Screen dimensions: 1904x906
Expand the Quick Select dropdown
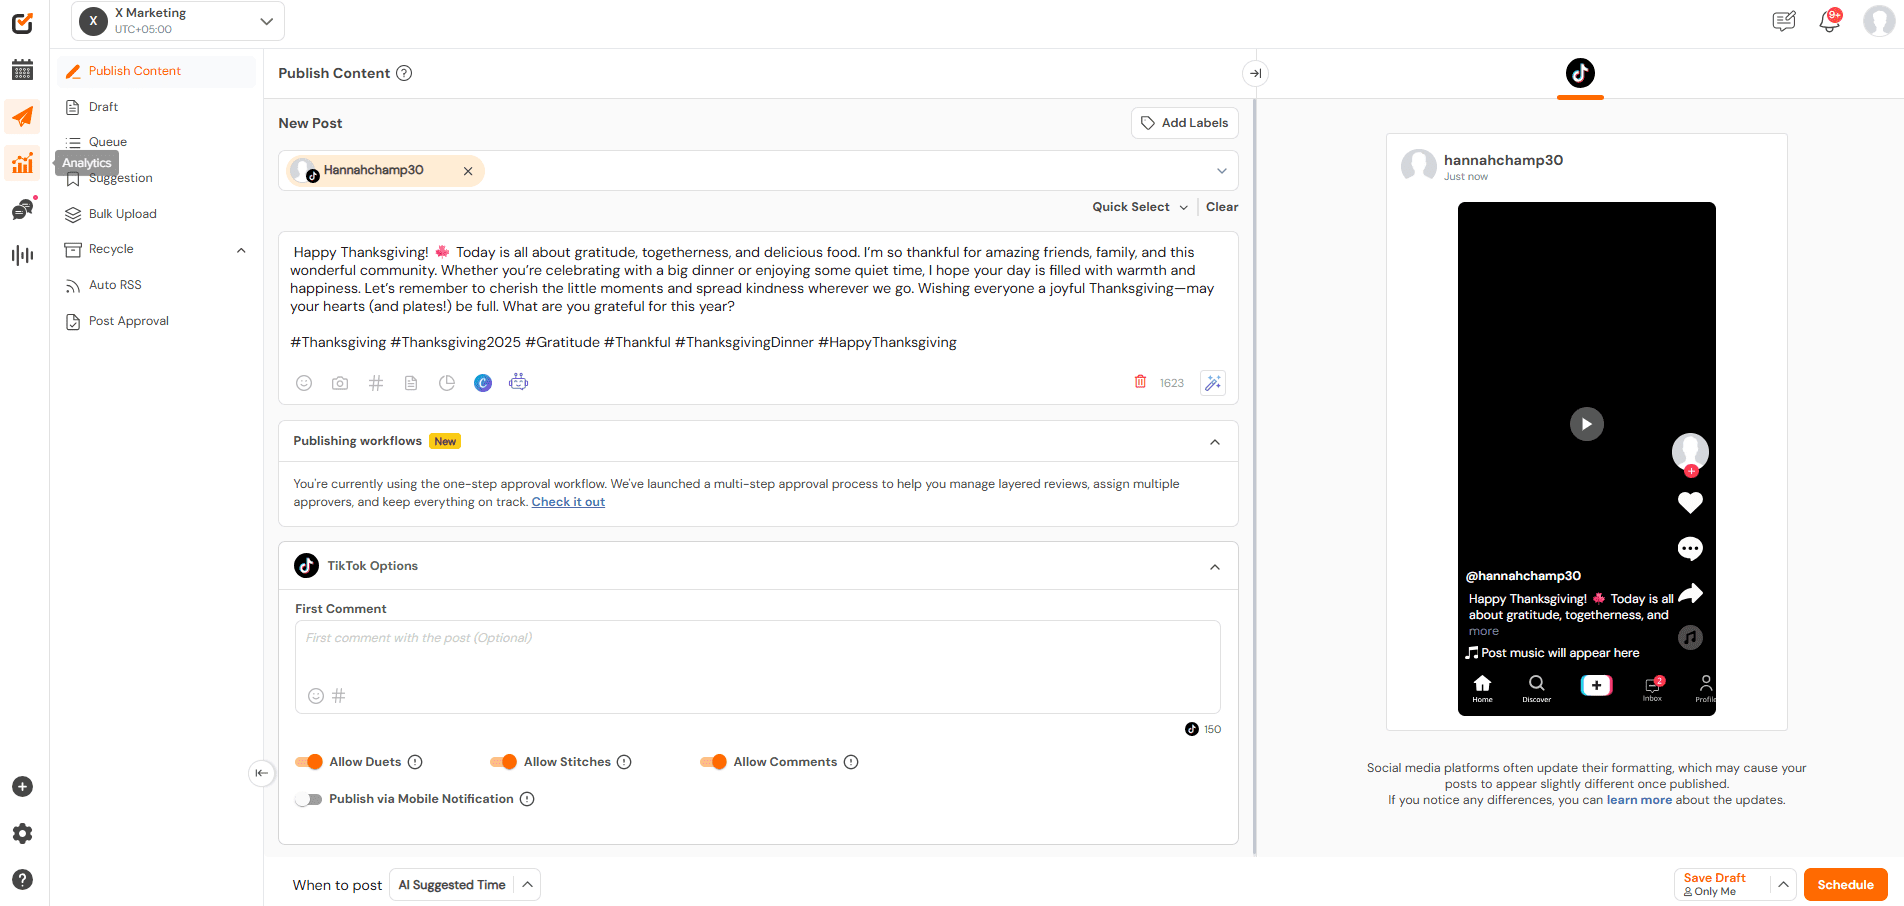[x=1139, y=207]
